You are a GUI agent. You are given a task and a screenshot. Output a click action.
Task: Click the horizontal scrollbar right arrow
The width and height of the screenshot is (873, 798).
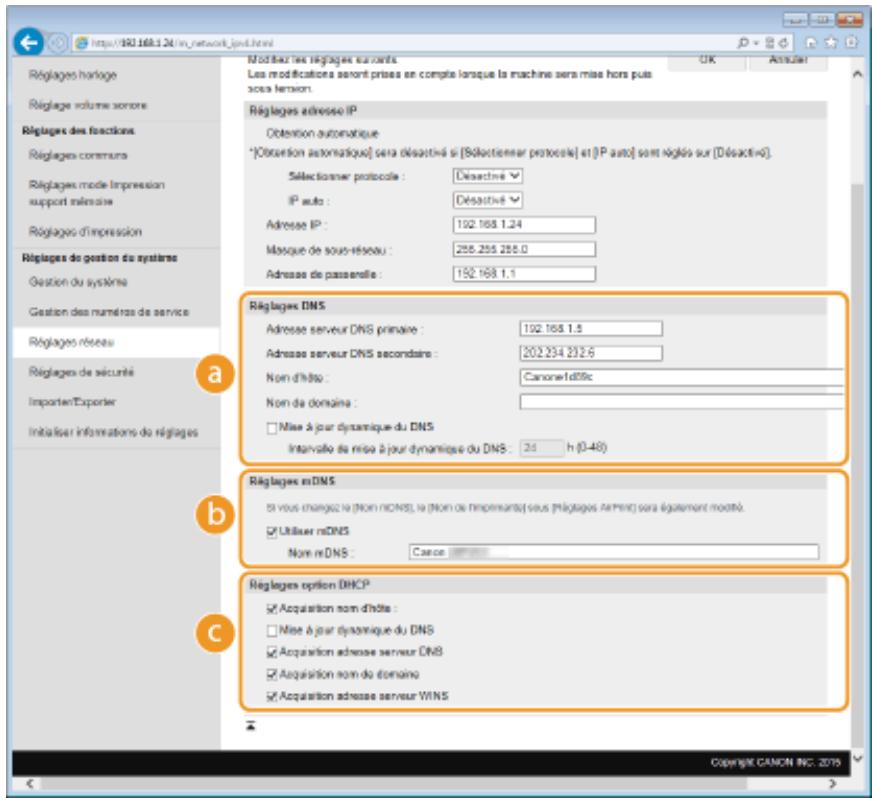833,784
